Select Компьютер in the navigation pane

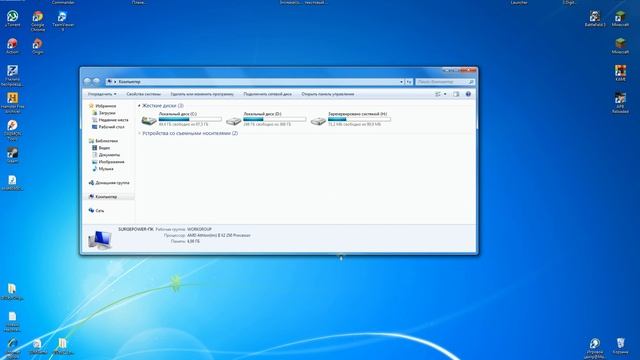[x=106, y=197]
